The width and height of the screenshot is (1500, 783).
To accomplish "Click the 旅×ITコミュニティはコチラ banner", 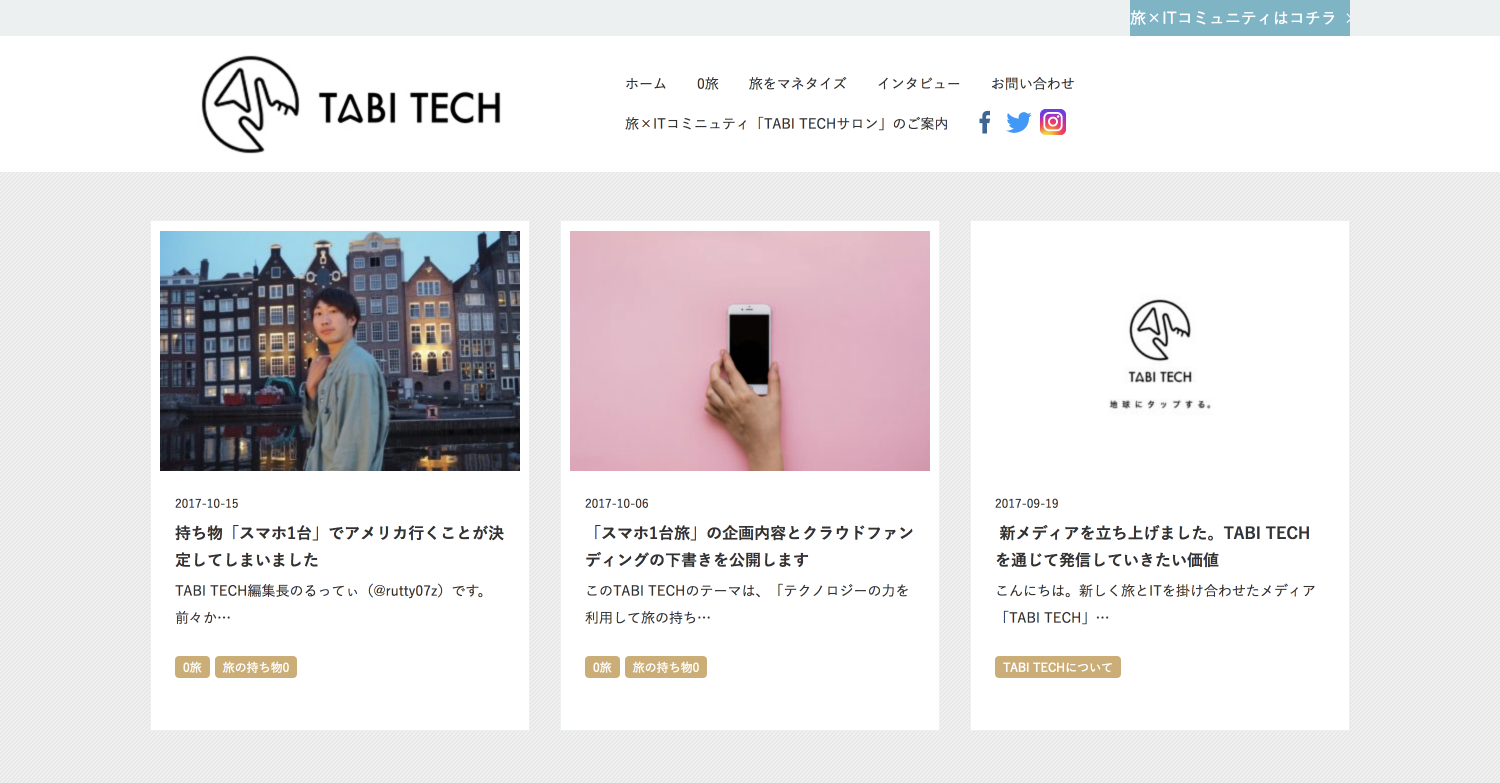I will click(x=1240, y=18).
